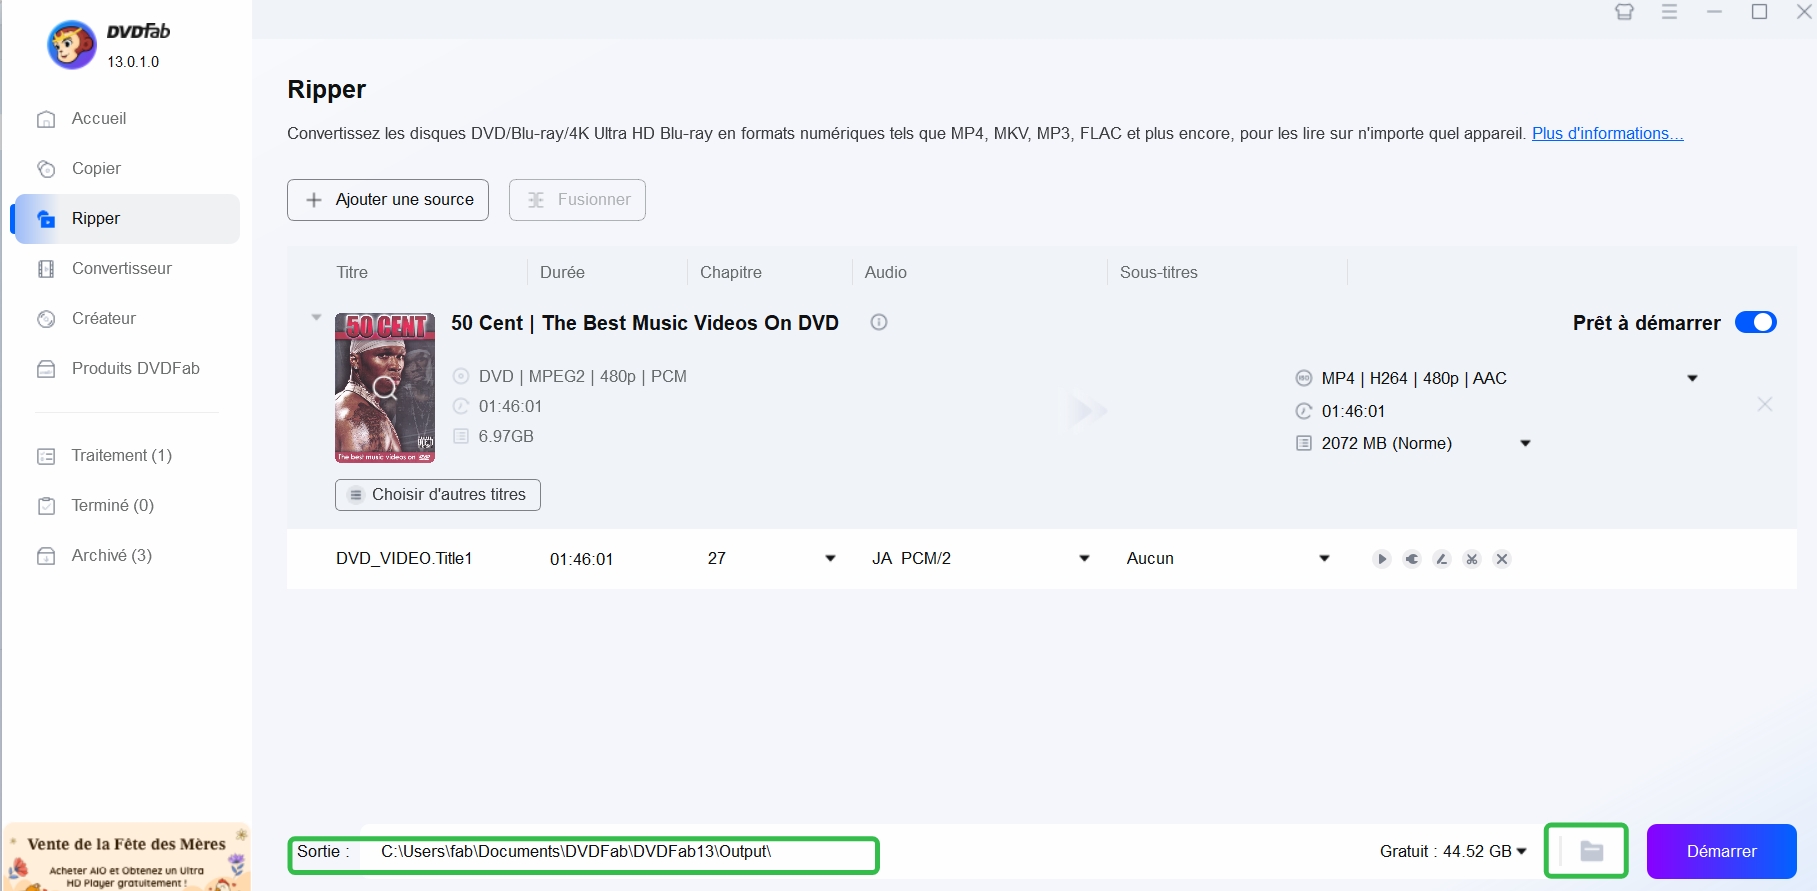Click the Fête des Mères promo banner
The image size is (1817, 891).
127,857
